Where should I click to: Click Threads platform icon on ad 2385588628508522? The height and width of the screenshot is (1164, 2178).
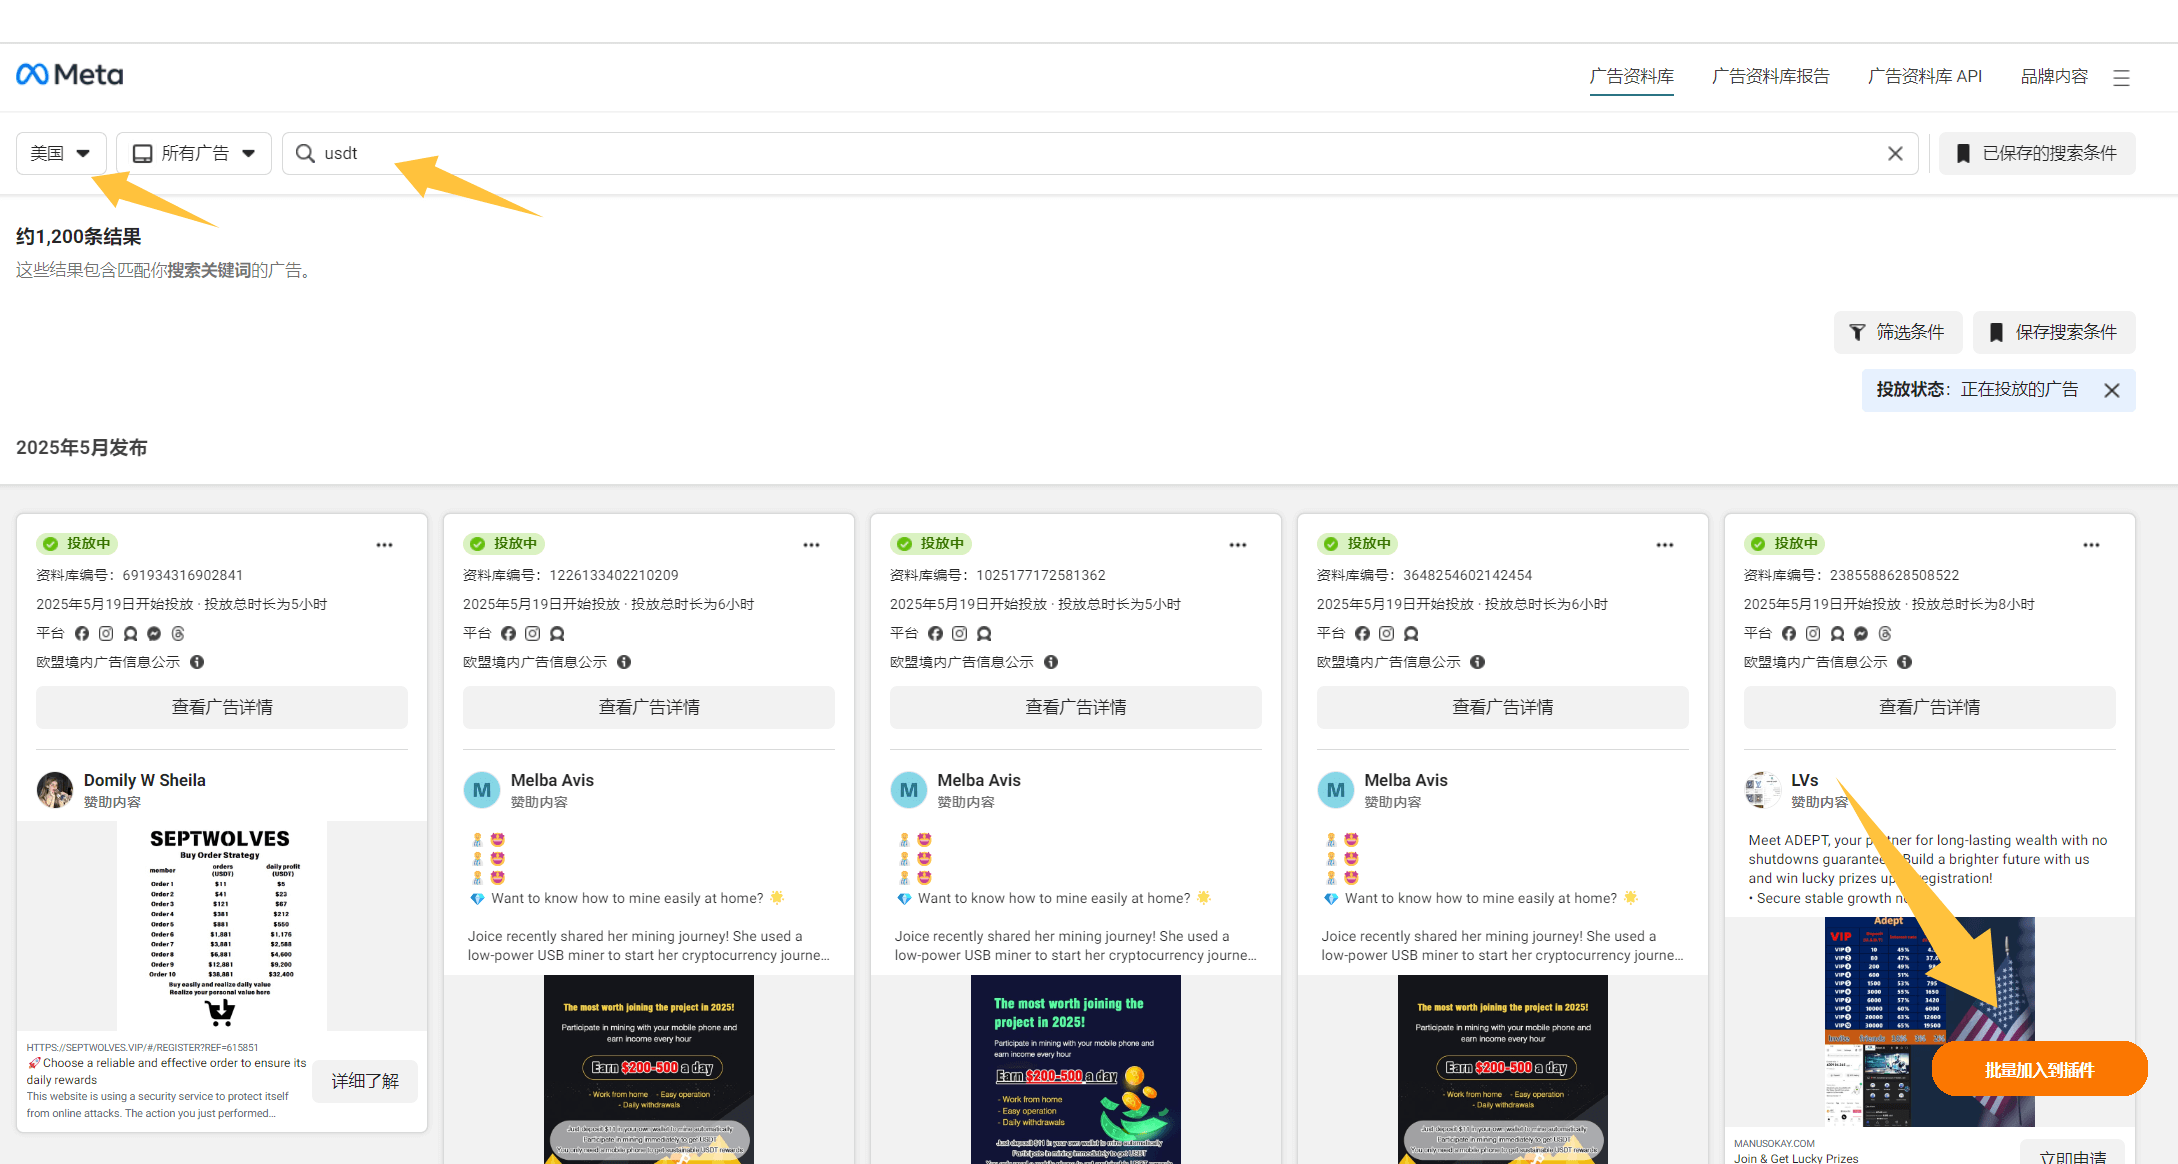1885,633
